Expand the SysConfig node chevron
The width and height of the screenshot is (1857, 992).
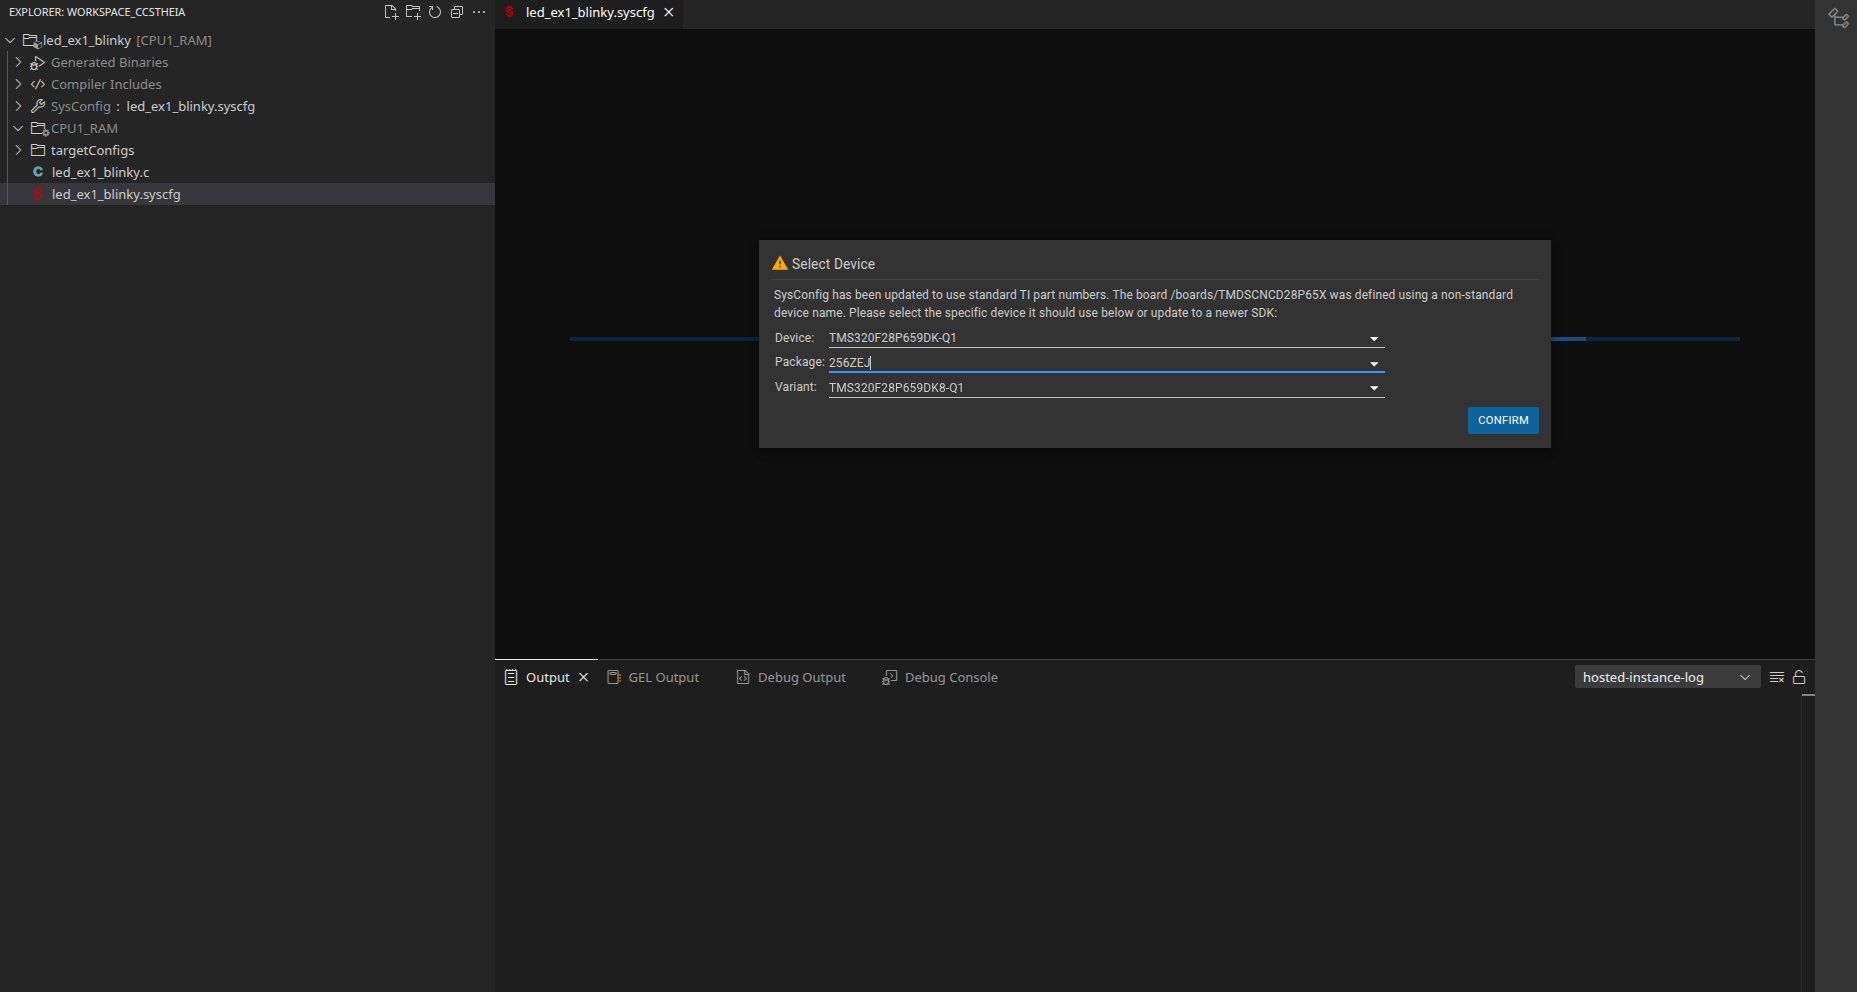pos(19,106)
